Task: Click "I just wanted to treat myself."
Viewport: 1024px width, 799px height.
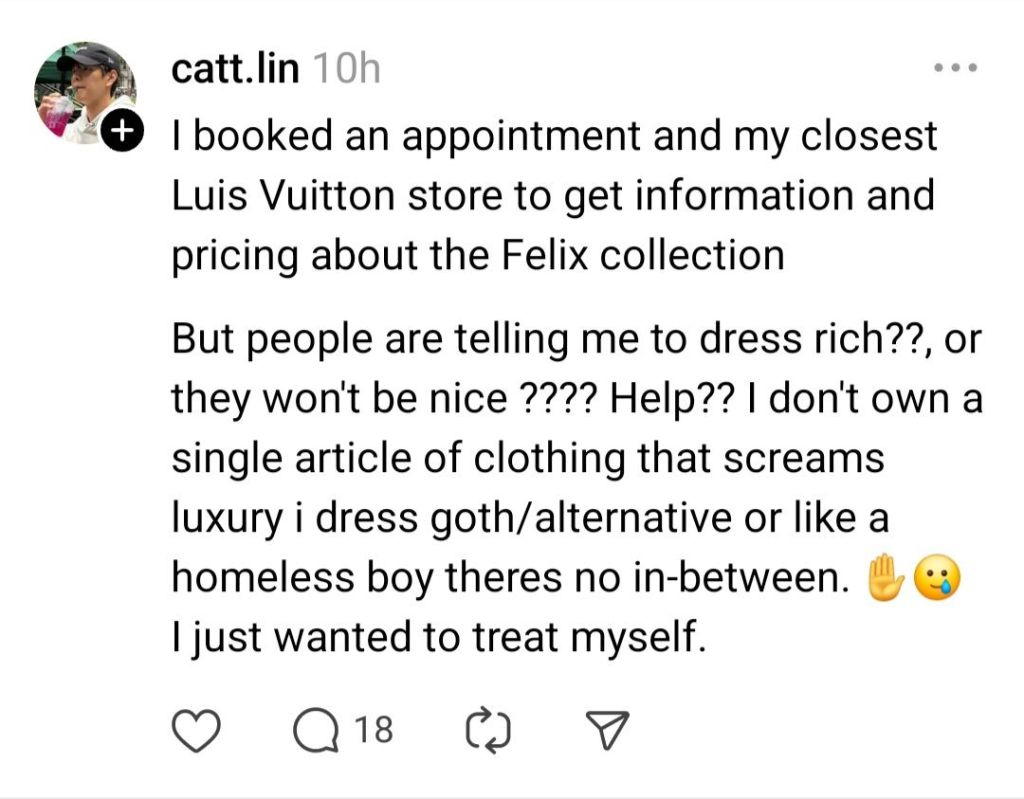Action: (439, 637)
